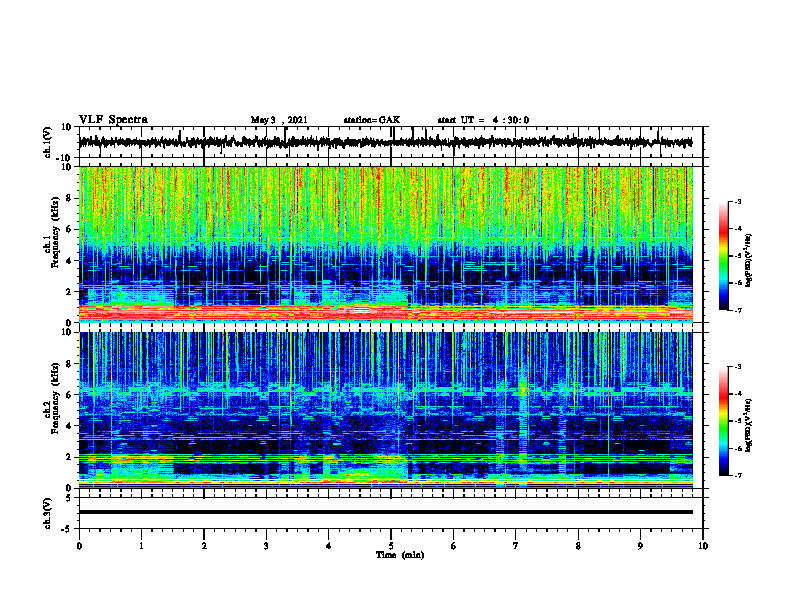Image resolution: width=792 pixels, height=612 pixels.
Task: Click the red low-frequency band in ch.1 spectrogram
Action: coord(385,314)
